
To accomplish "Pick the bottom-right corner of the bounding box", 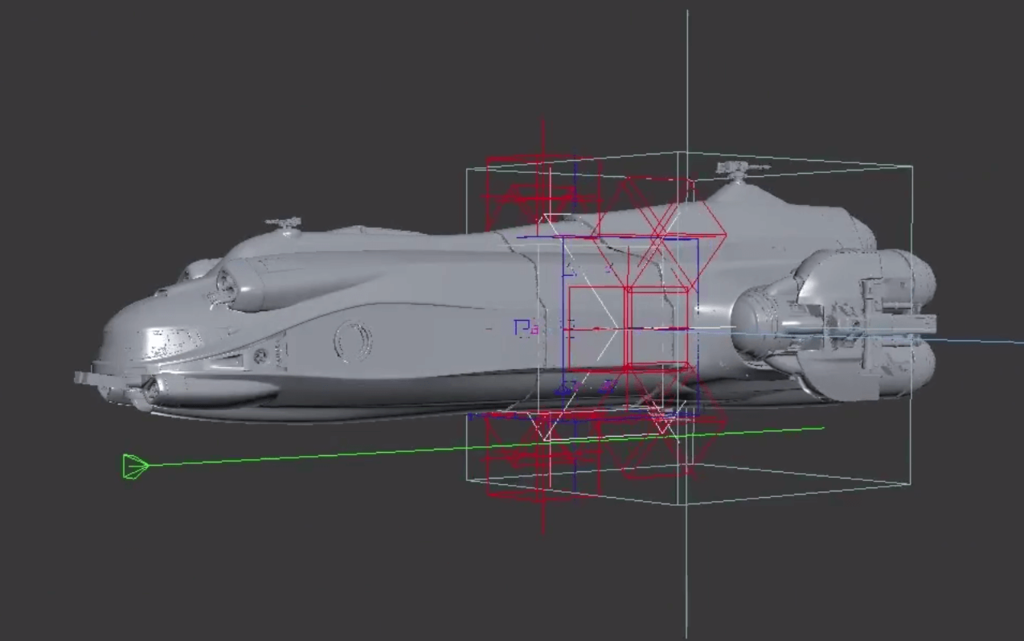I will point(910,484).
